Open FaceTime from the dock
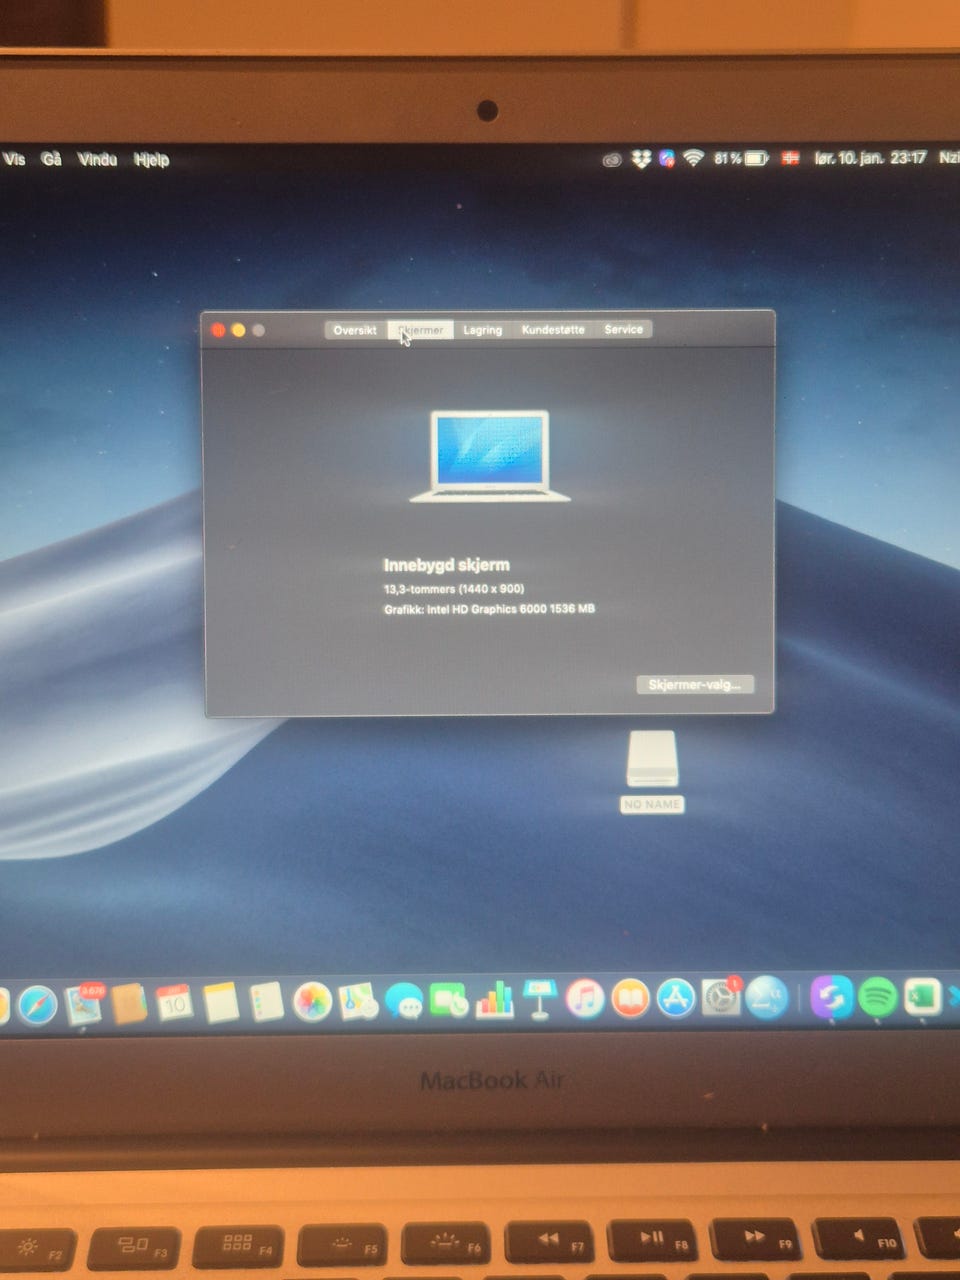 (x=449, y=1000)
